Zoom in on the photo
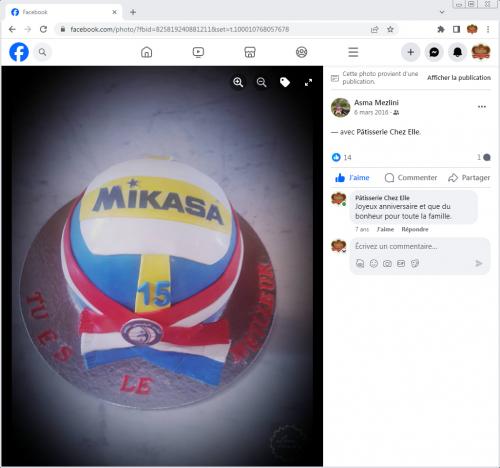 (x=238, y=82)
